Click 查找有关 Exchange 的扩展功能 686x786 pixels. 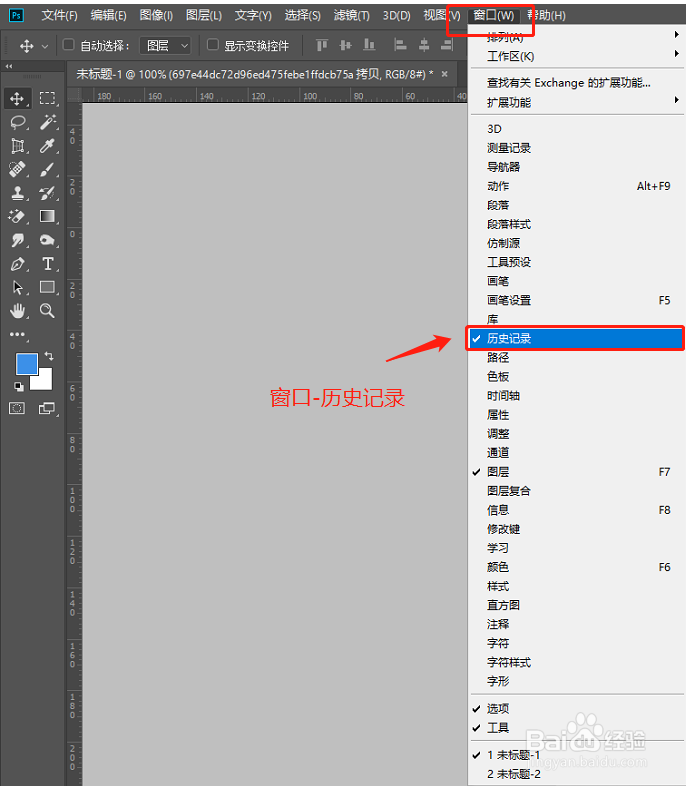(x=575, y=83)
